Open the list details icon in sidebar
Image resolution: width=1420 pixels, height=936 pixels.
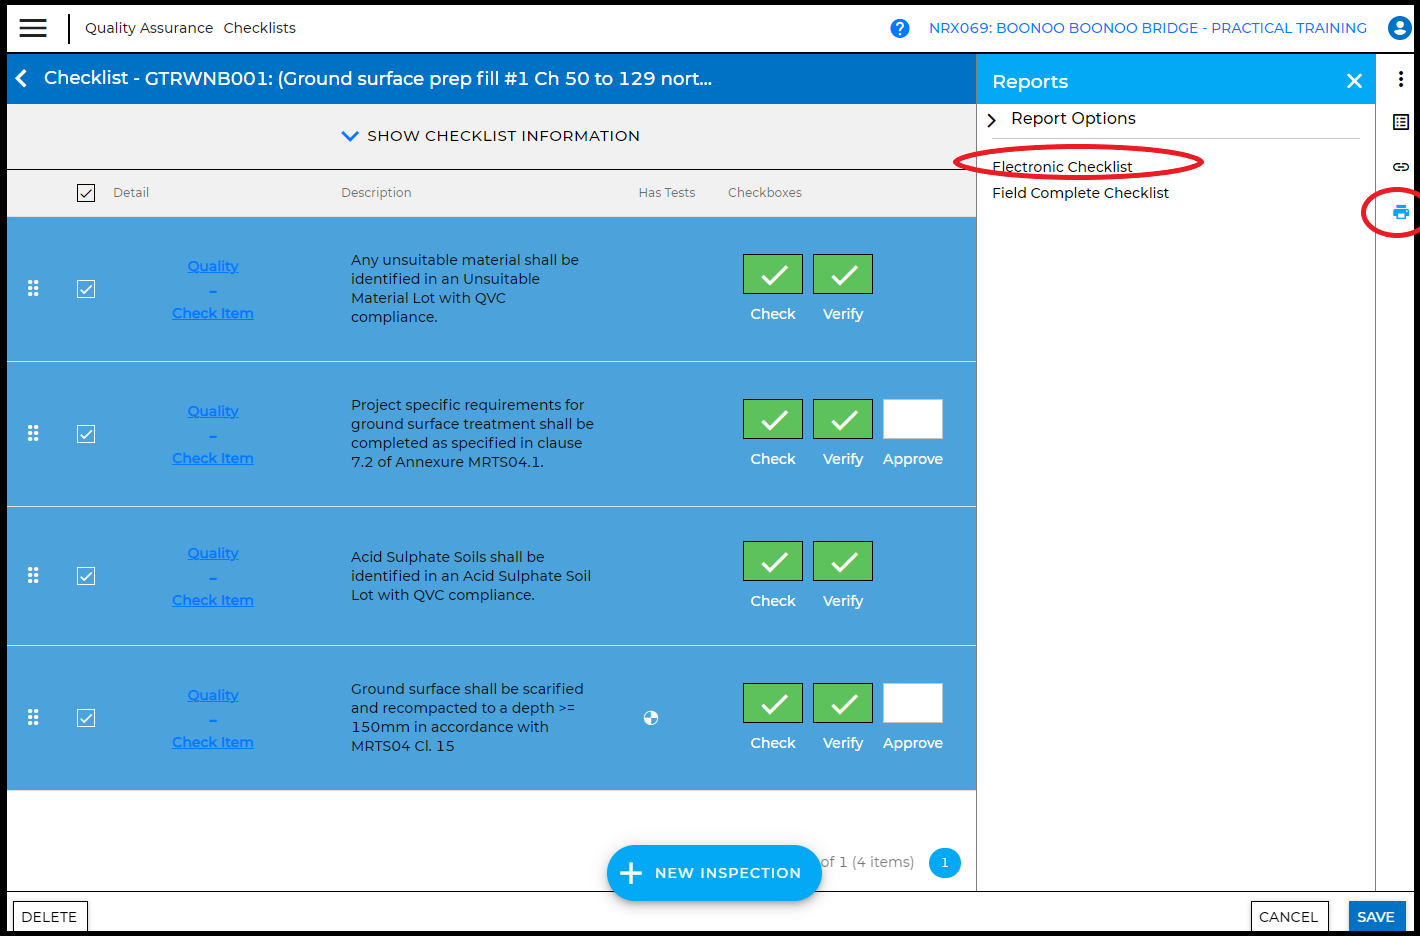(x=1400, y=122)
